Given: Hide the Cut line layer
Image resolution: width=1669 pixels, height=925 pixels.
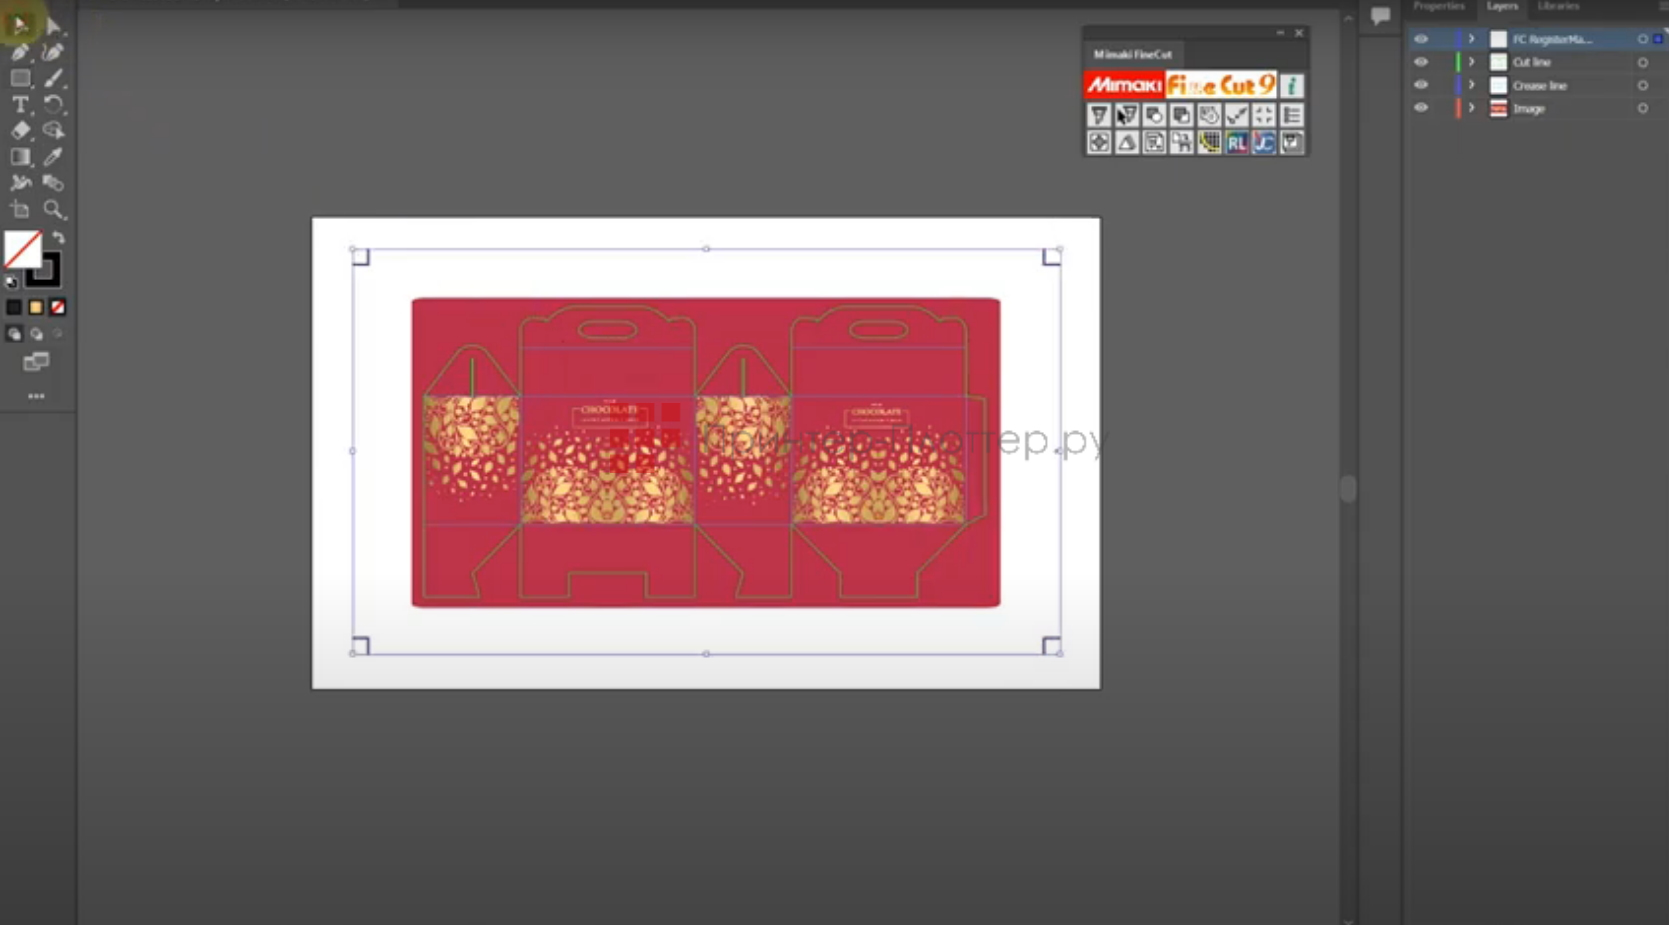Looking at the screenshot, I should [x=1421, y=61].
